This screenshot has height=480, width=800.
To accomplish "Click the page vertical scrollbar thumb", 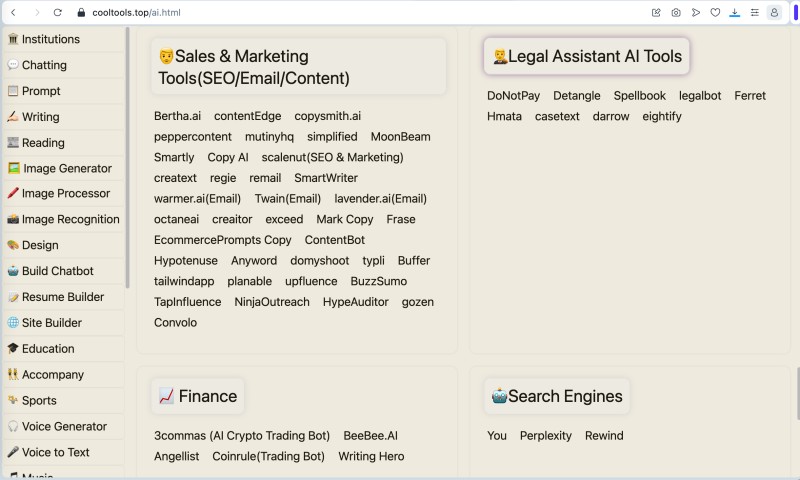I will 797,393.
